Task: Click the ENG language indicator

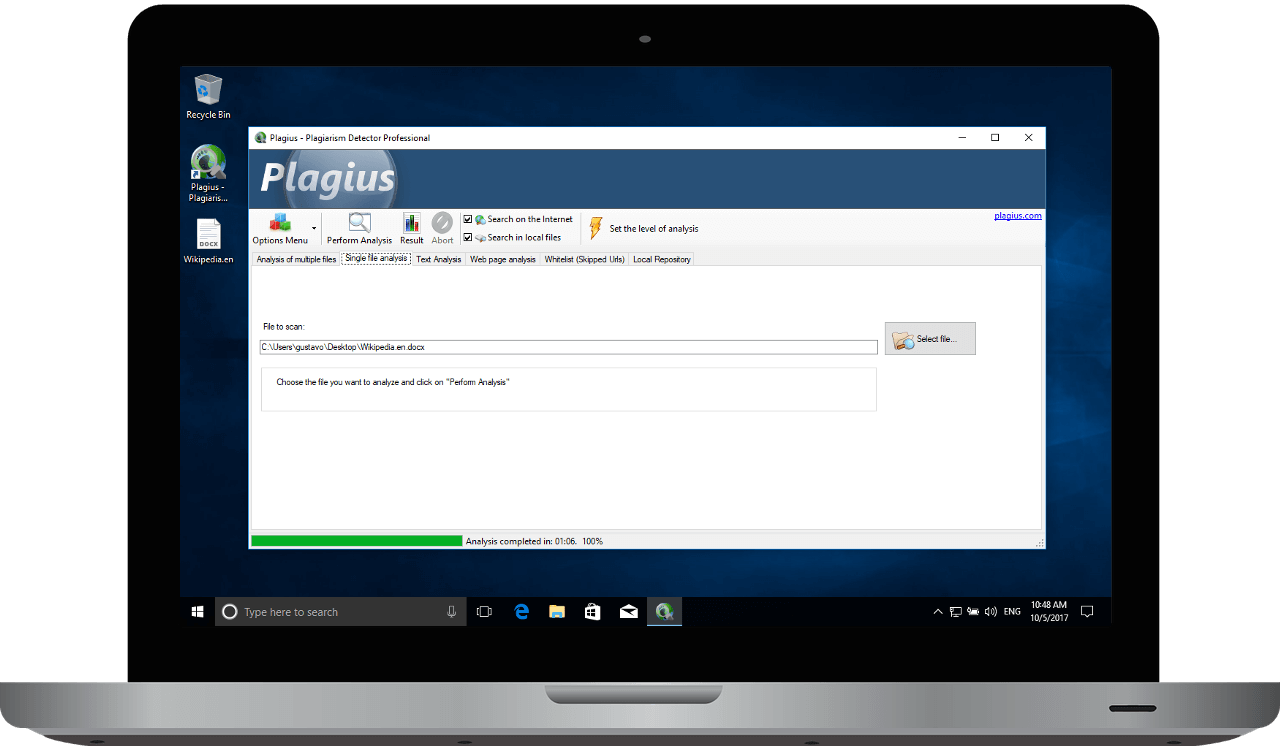Action: (1013, 612)
